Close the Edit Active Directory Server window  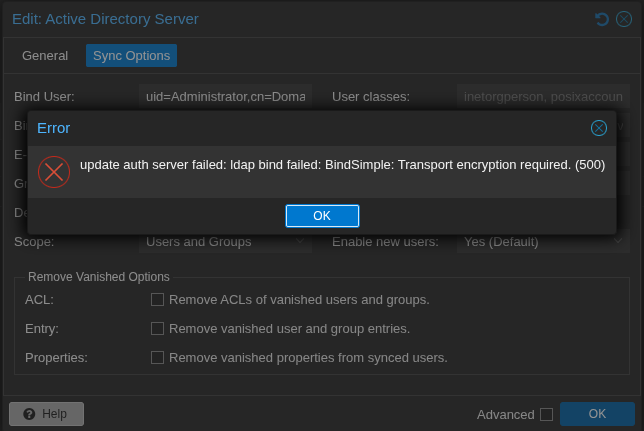click(x=623, y=19)
